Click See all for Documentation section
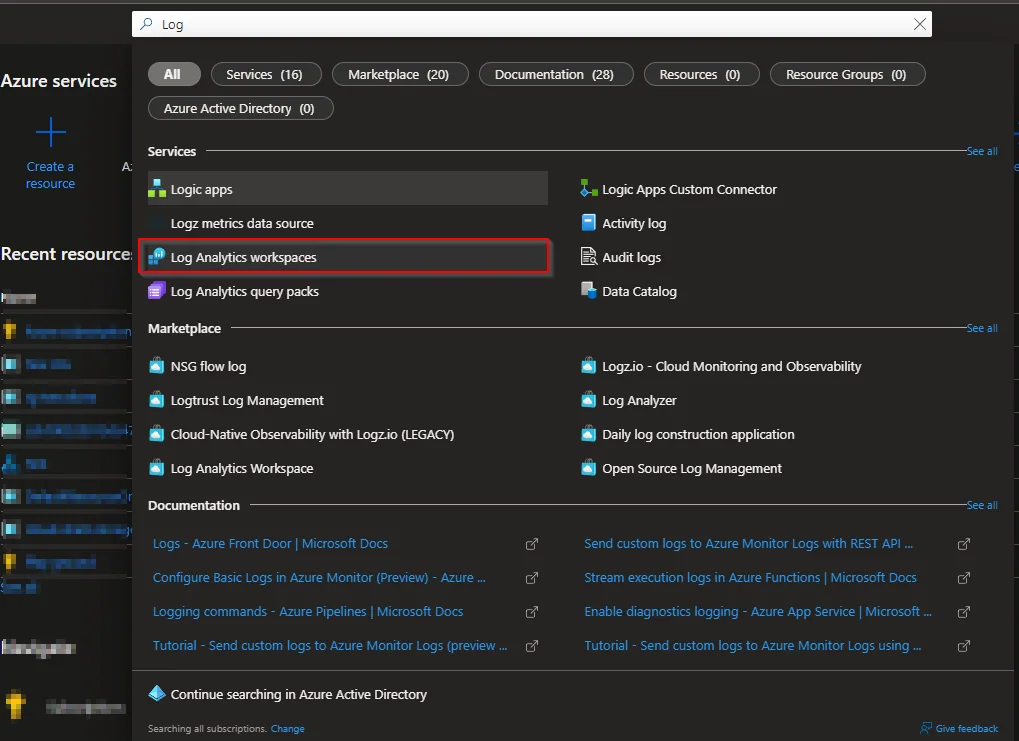Screen dimensions: 1019x741 (982, 505)
